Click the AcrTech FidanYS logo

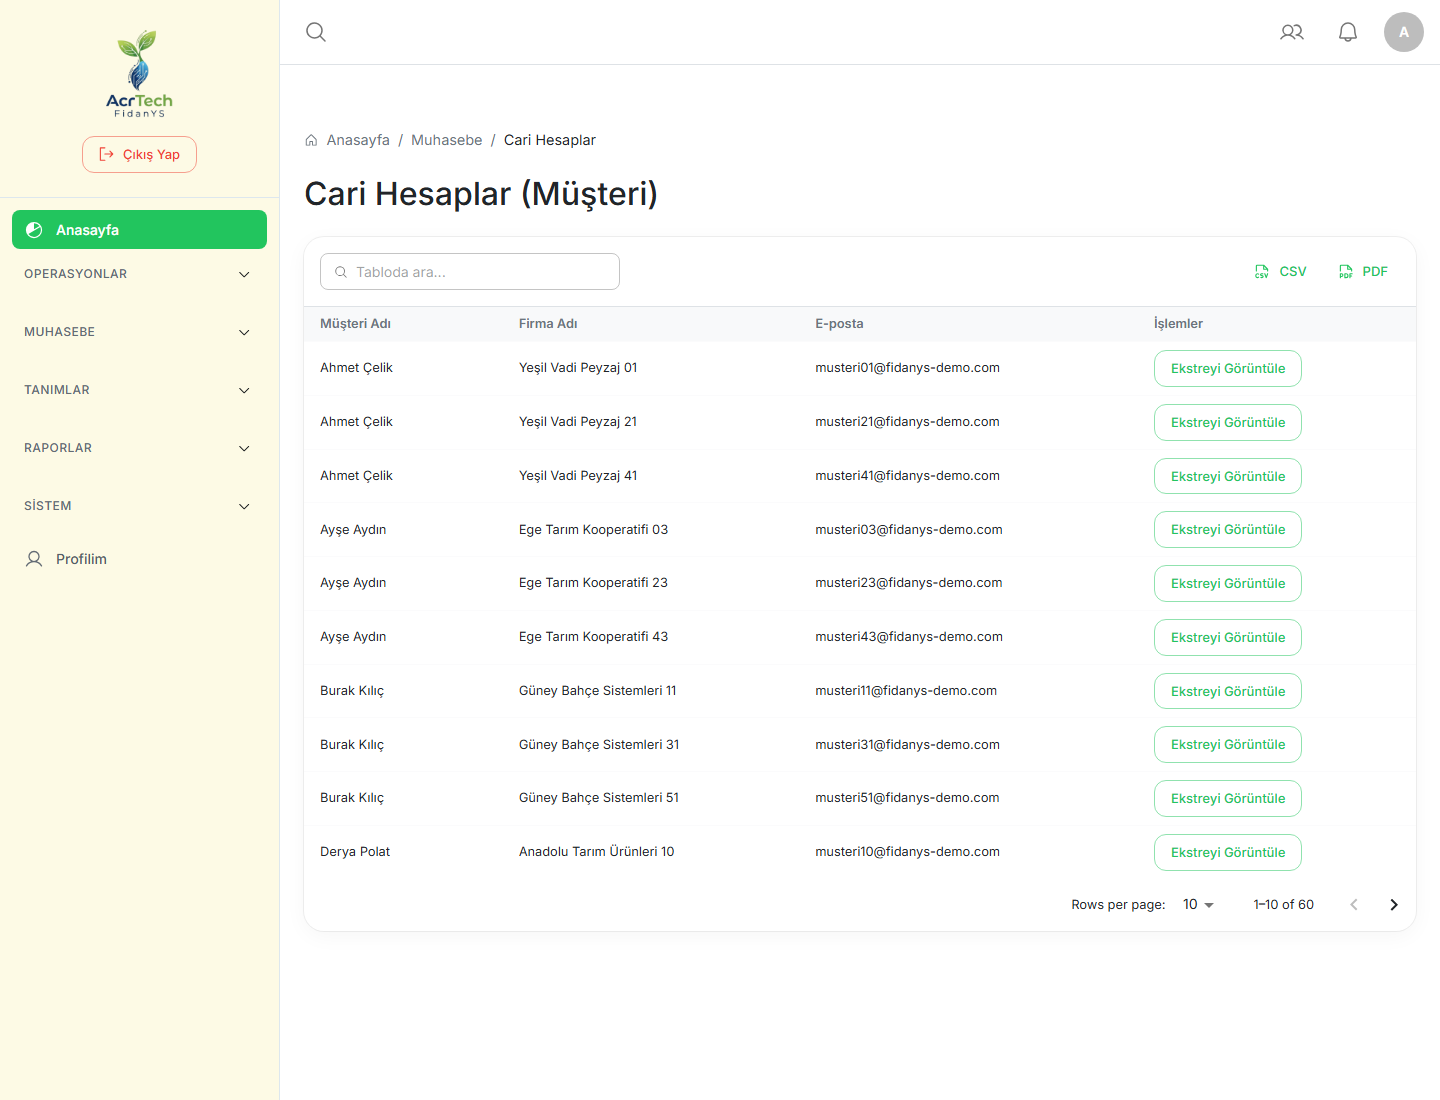tap(139, 74)
